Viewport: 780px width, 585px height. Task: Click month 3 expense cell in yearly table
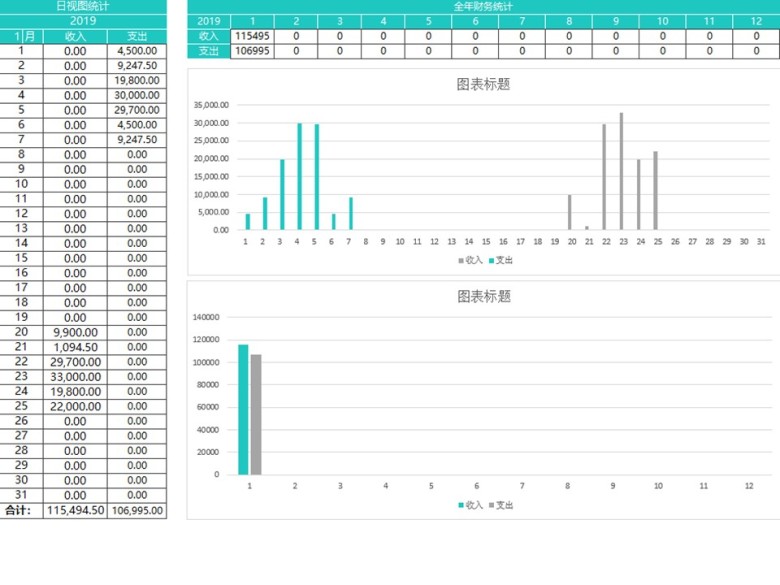(x=339, y=51)
